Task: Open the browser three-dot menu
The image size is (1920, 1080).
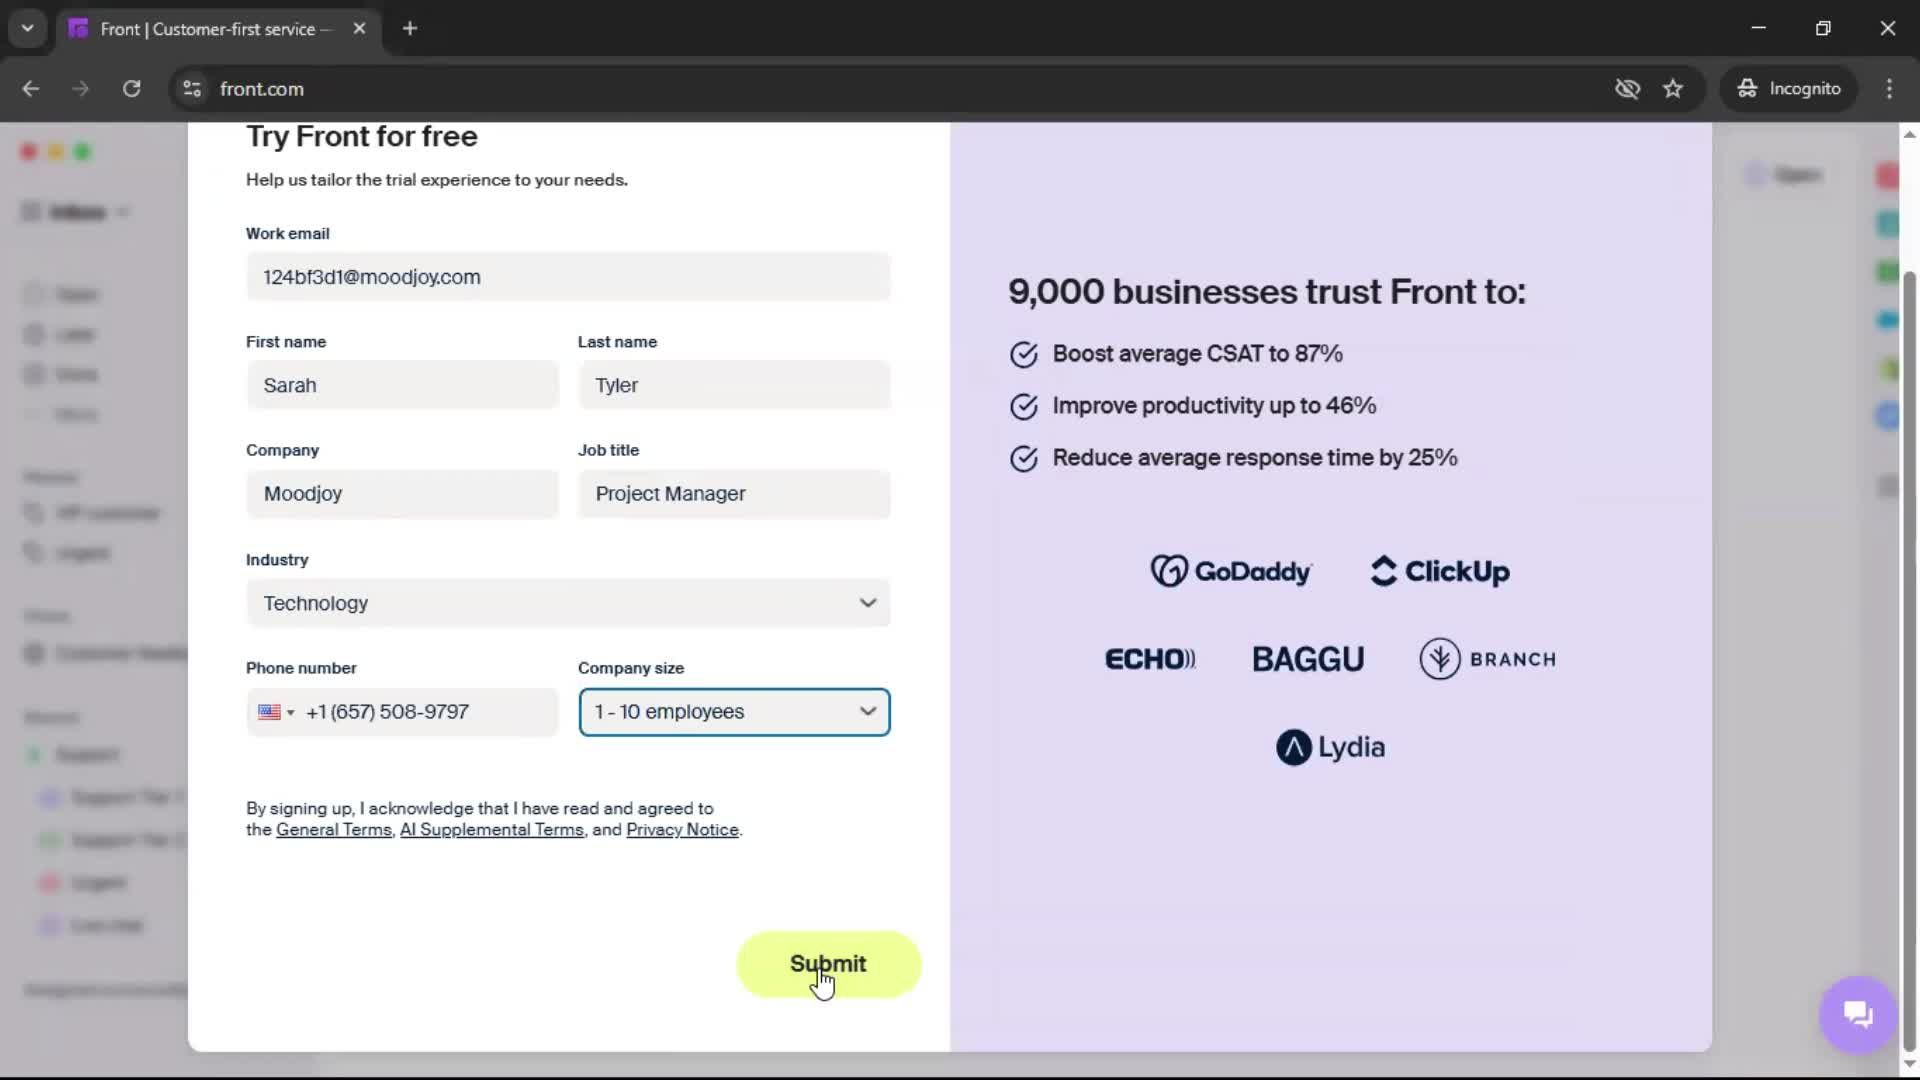Action: pyautogui.click(x=1890, y=88)
